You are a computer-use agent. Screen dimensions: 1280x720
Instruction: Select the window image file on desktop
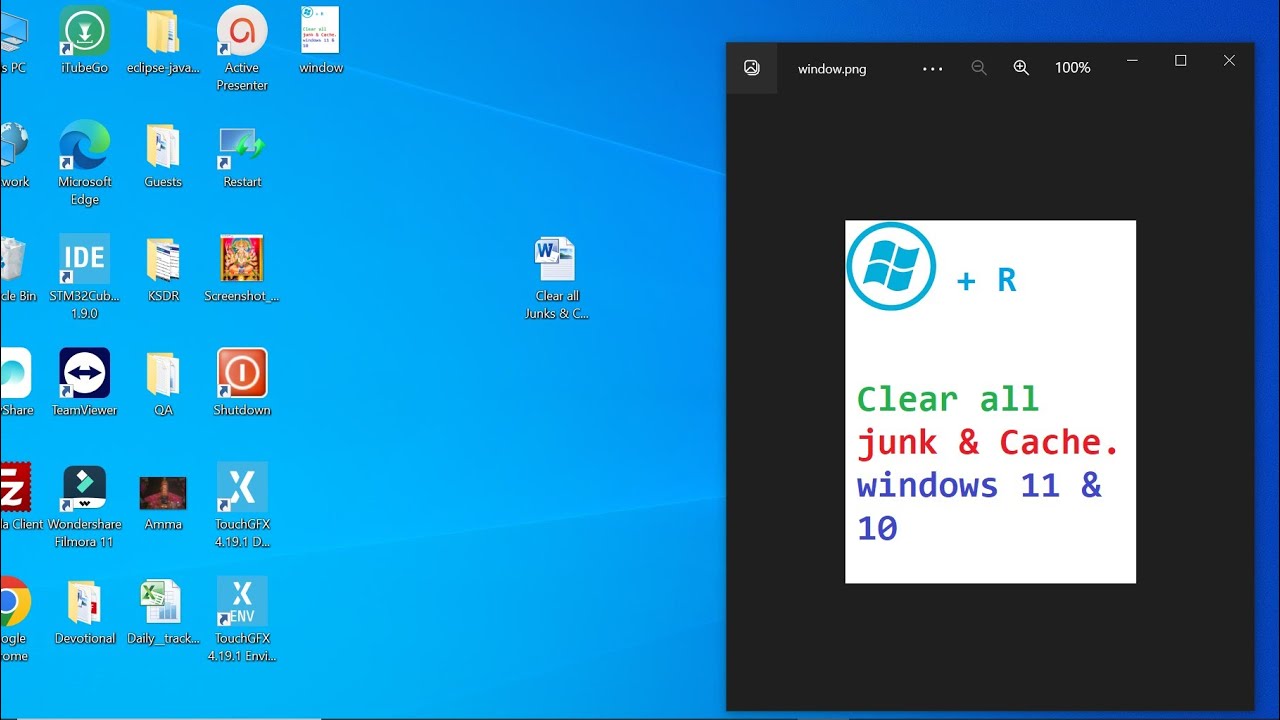(x=320, y=40)
